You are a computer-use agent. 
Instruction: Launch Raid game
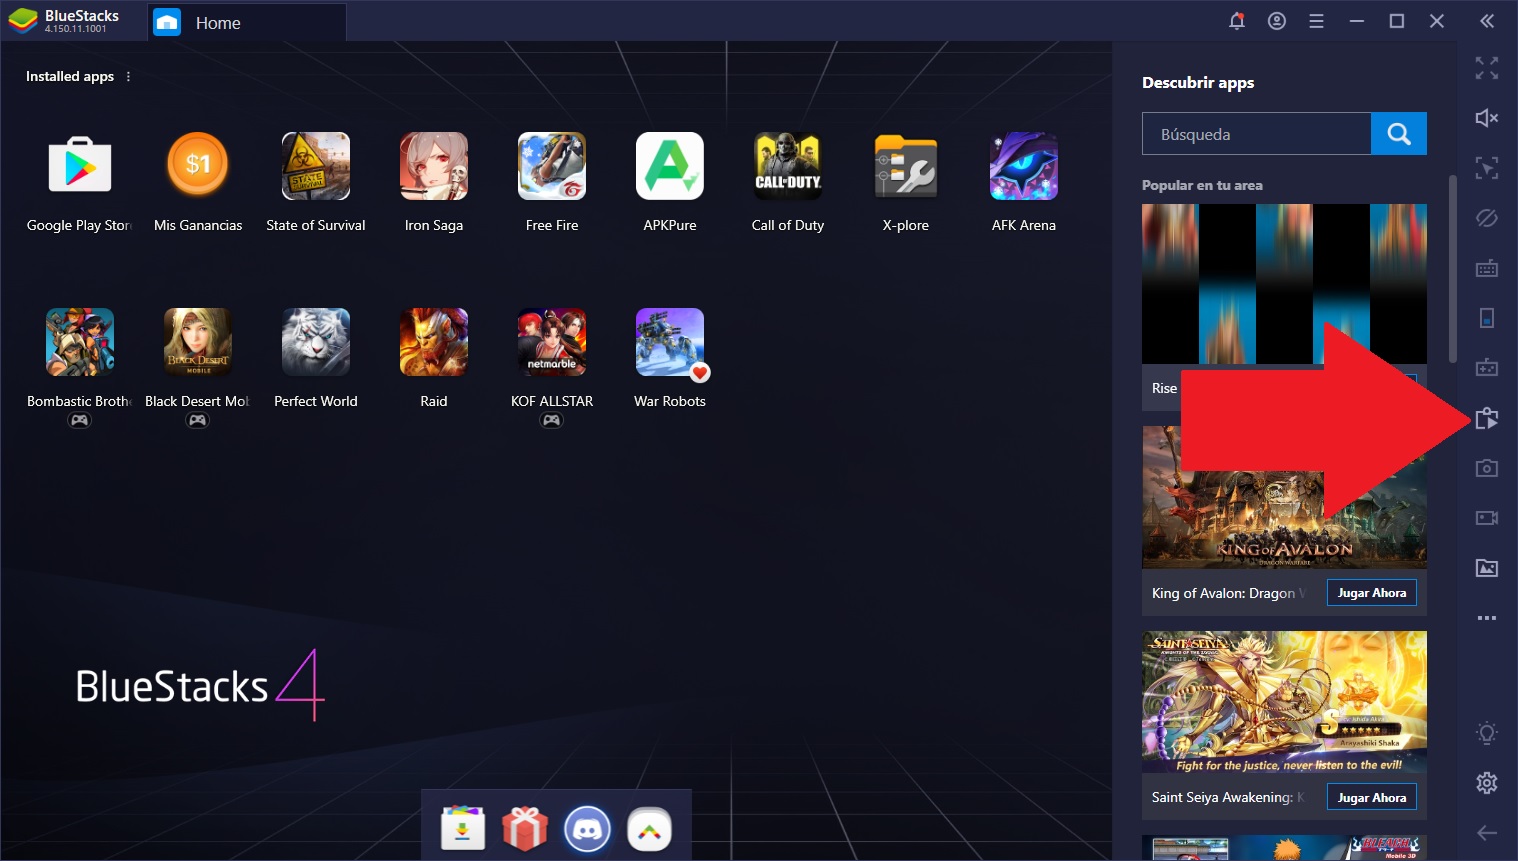[434, 342]
